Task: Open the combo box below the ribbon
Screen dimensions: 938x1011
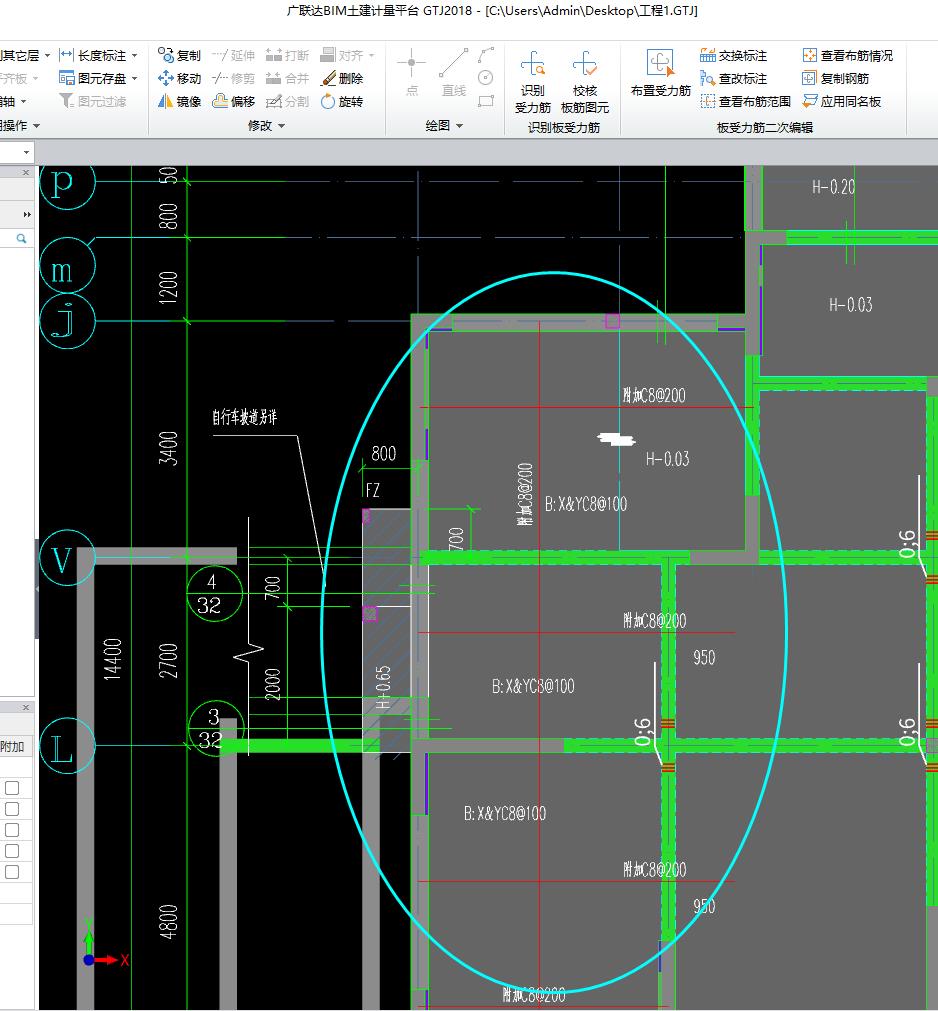Action: [x=26, y=153]
